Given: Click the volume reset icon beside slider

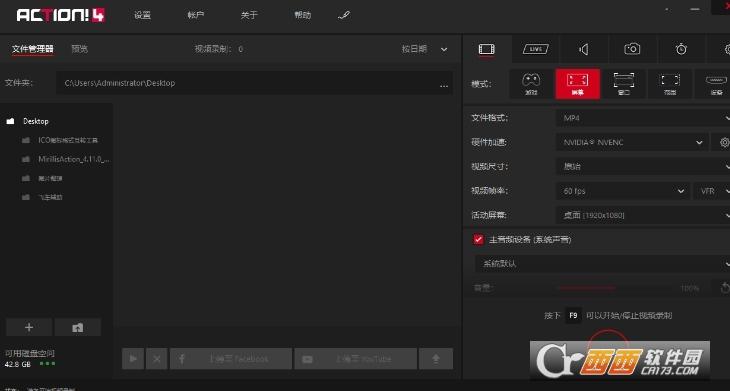Looking at the screenshot, I should tap(725, 288).
